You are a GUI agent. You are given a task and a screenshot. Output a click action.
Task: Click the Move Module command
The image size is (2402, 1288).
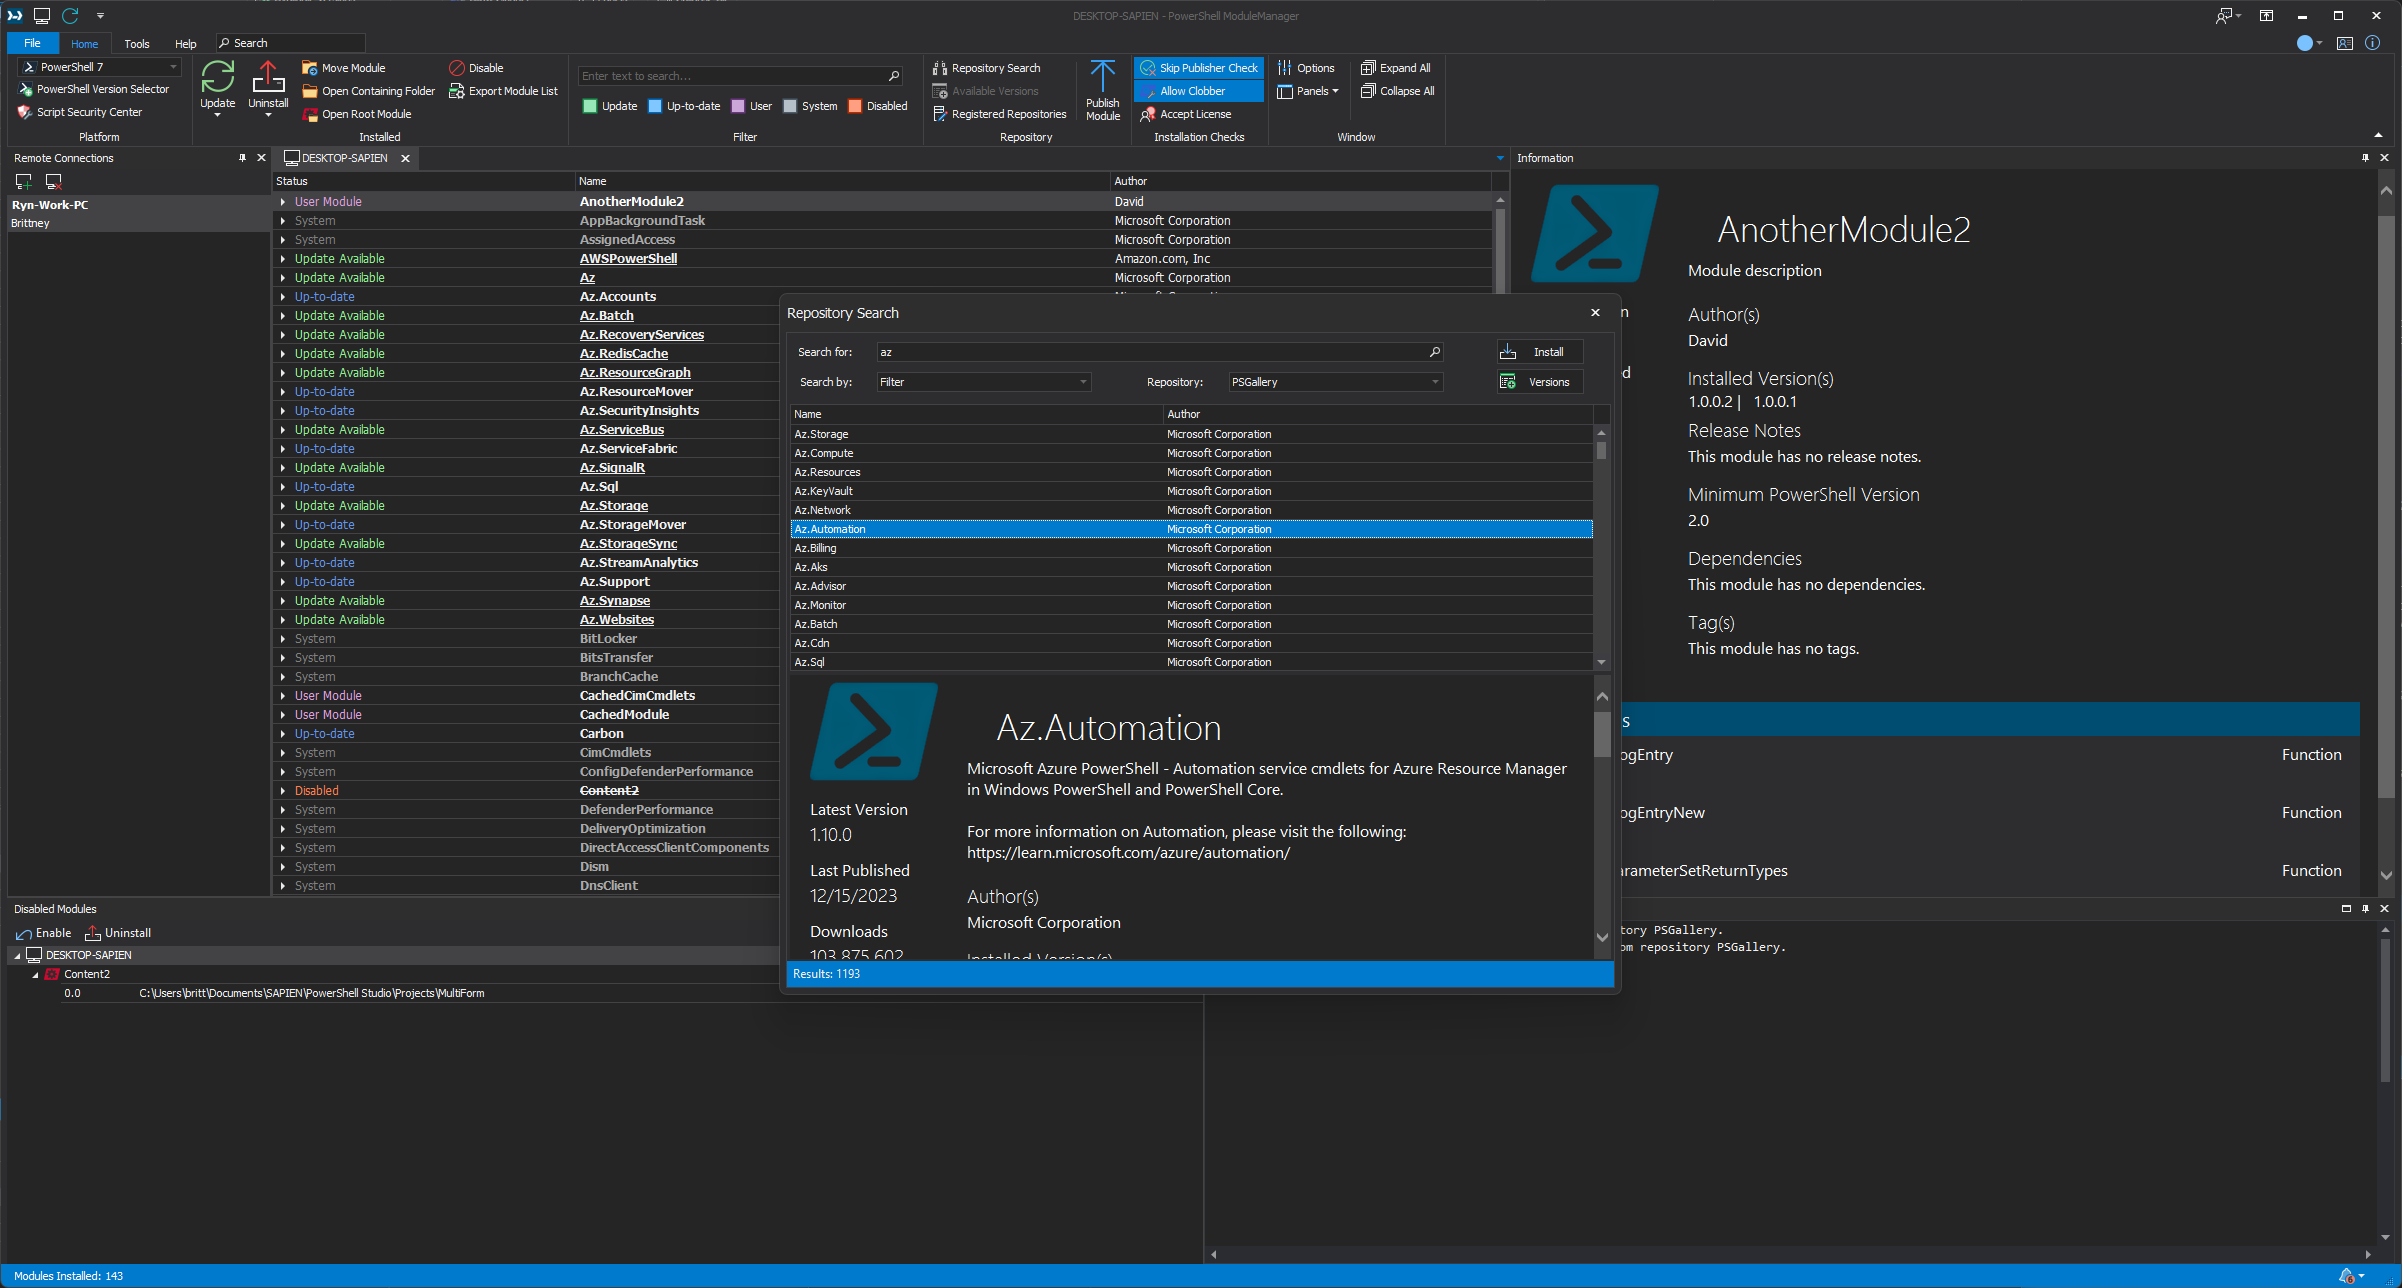(x=344, y=68)
